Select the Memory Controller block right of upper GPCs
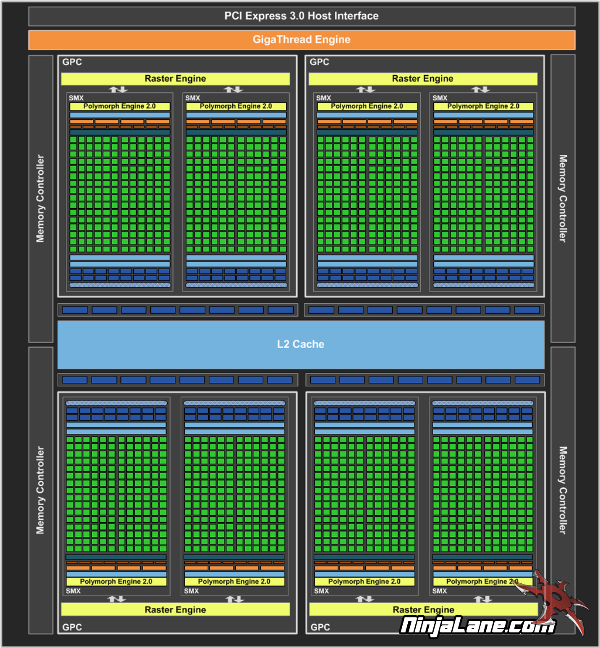This screenshot has width=600, height=648. click(563, 199)
